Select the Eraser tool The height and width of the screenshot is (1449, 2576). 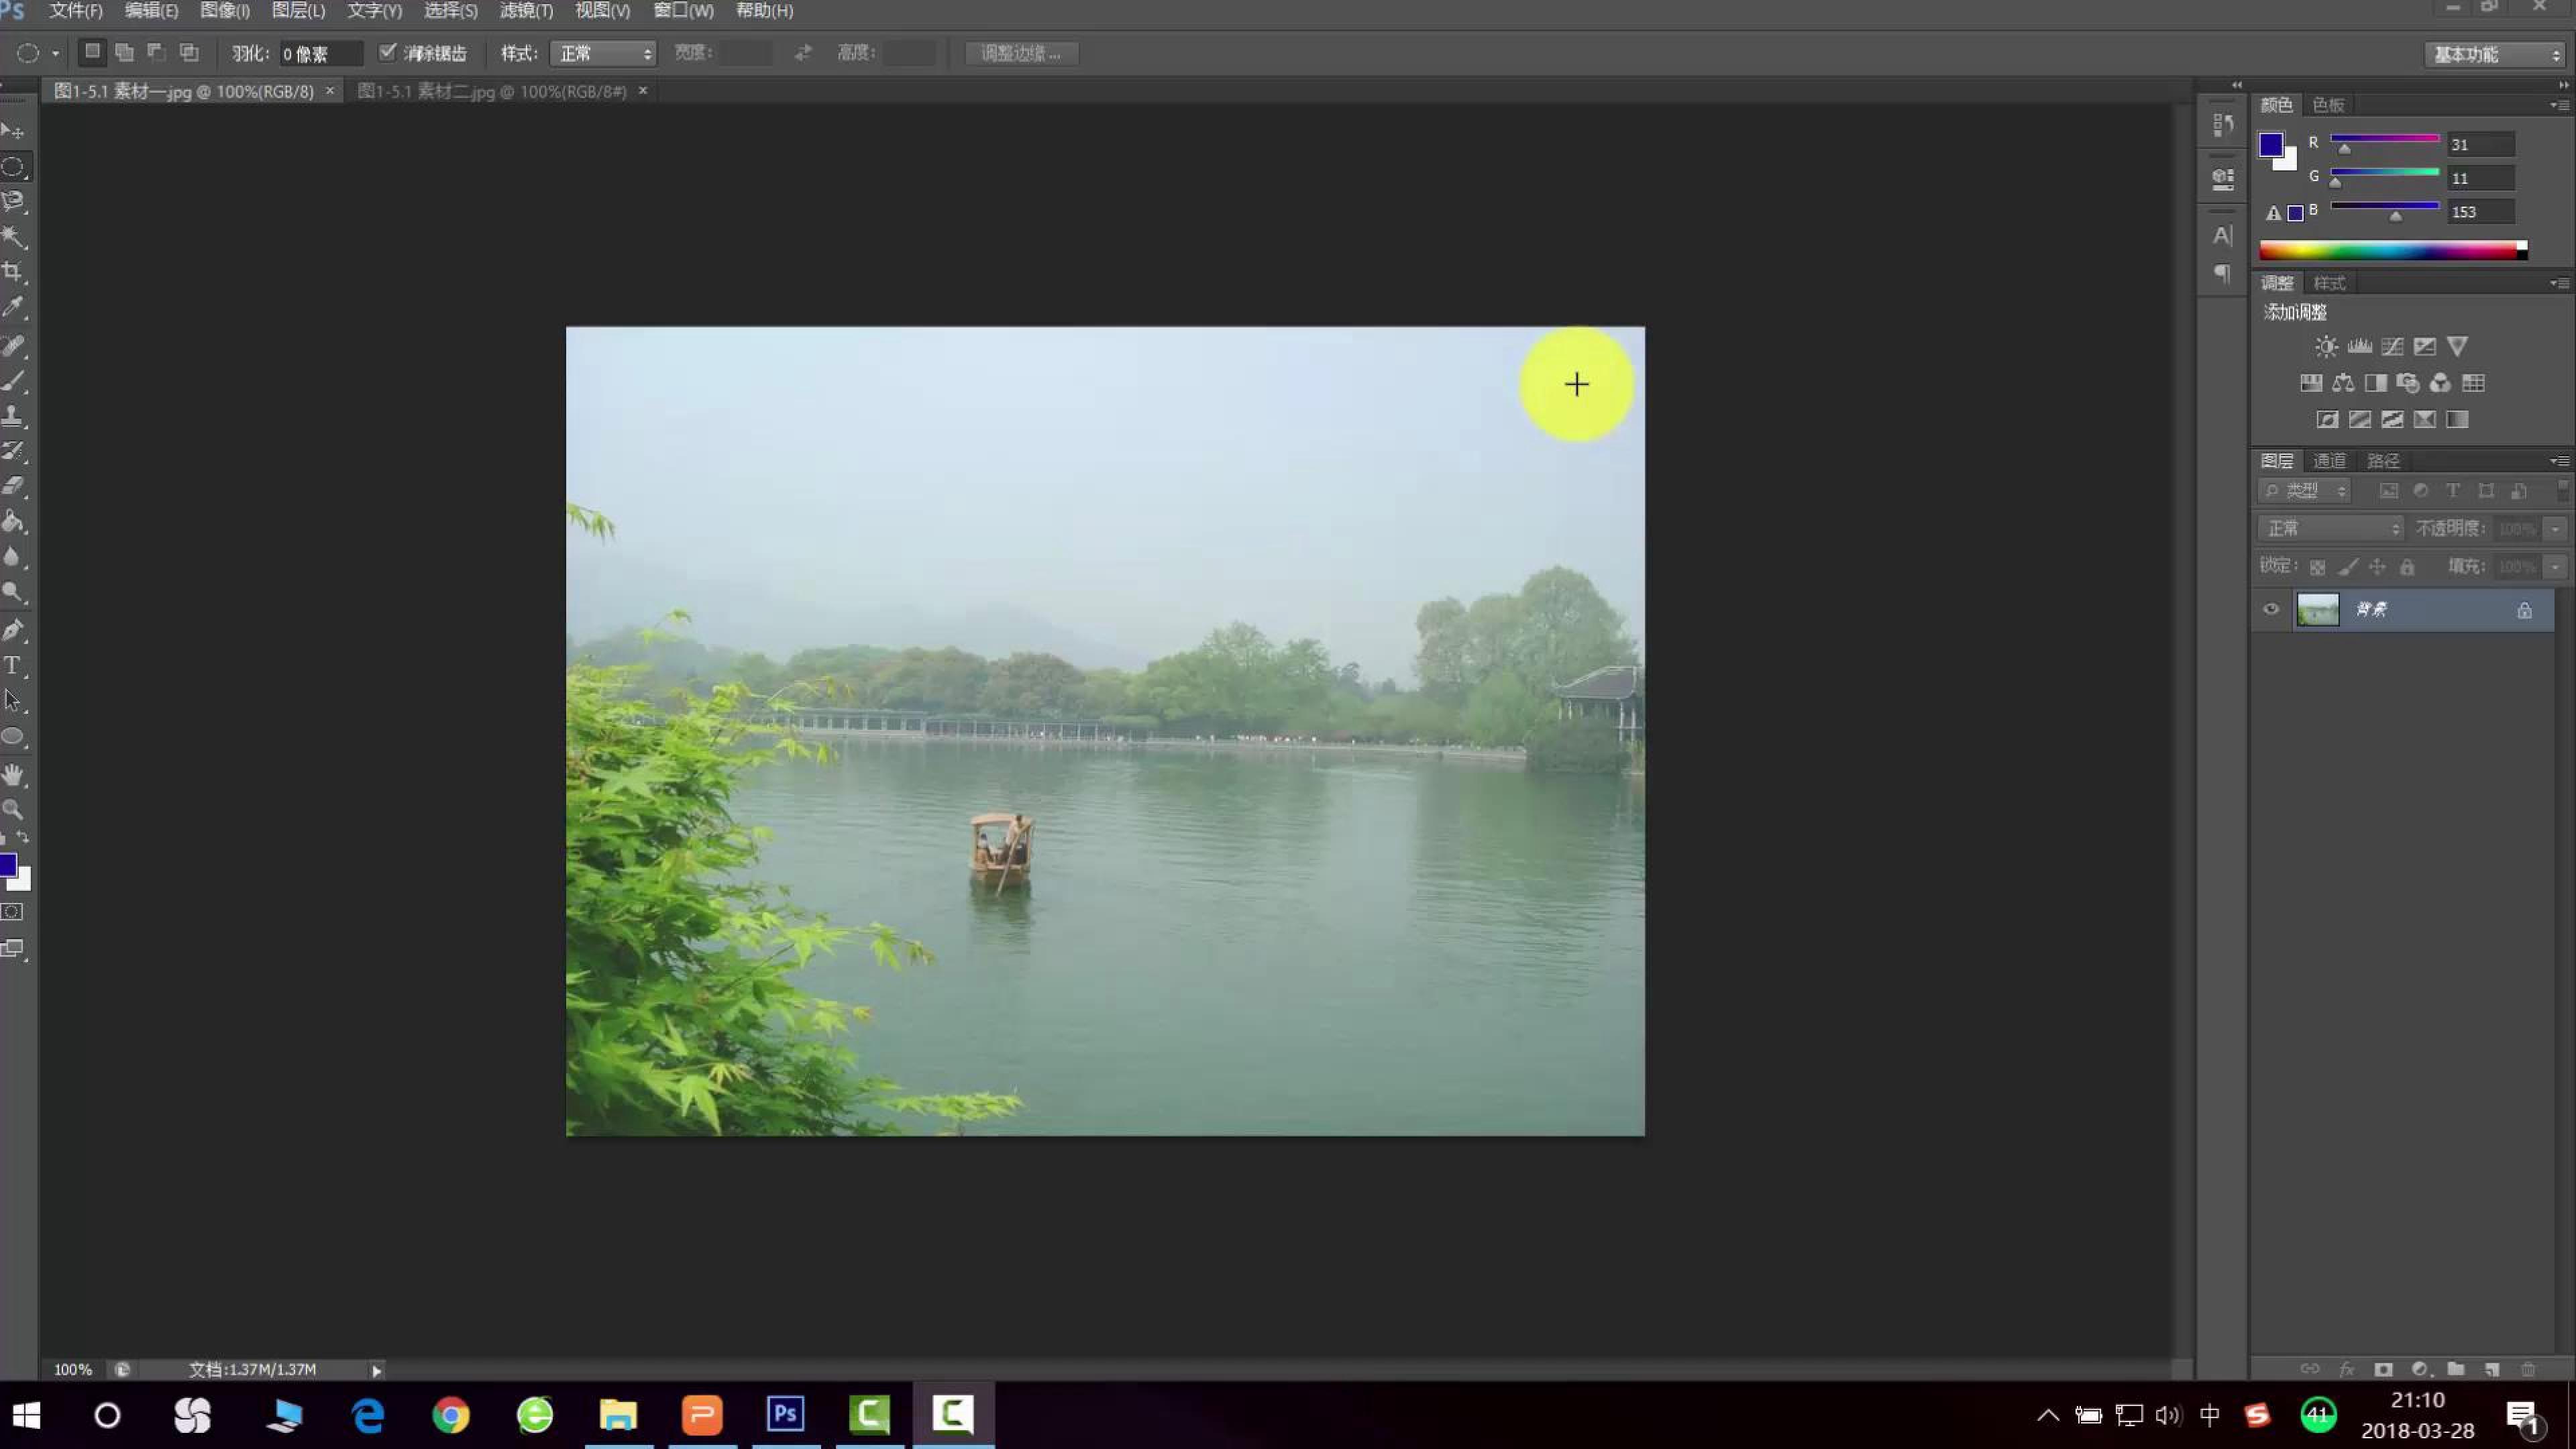click(x=13, y=486)
